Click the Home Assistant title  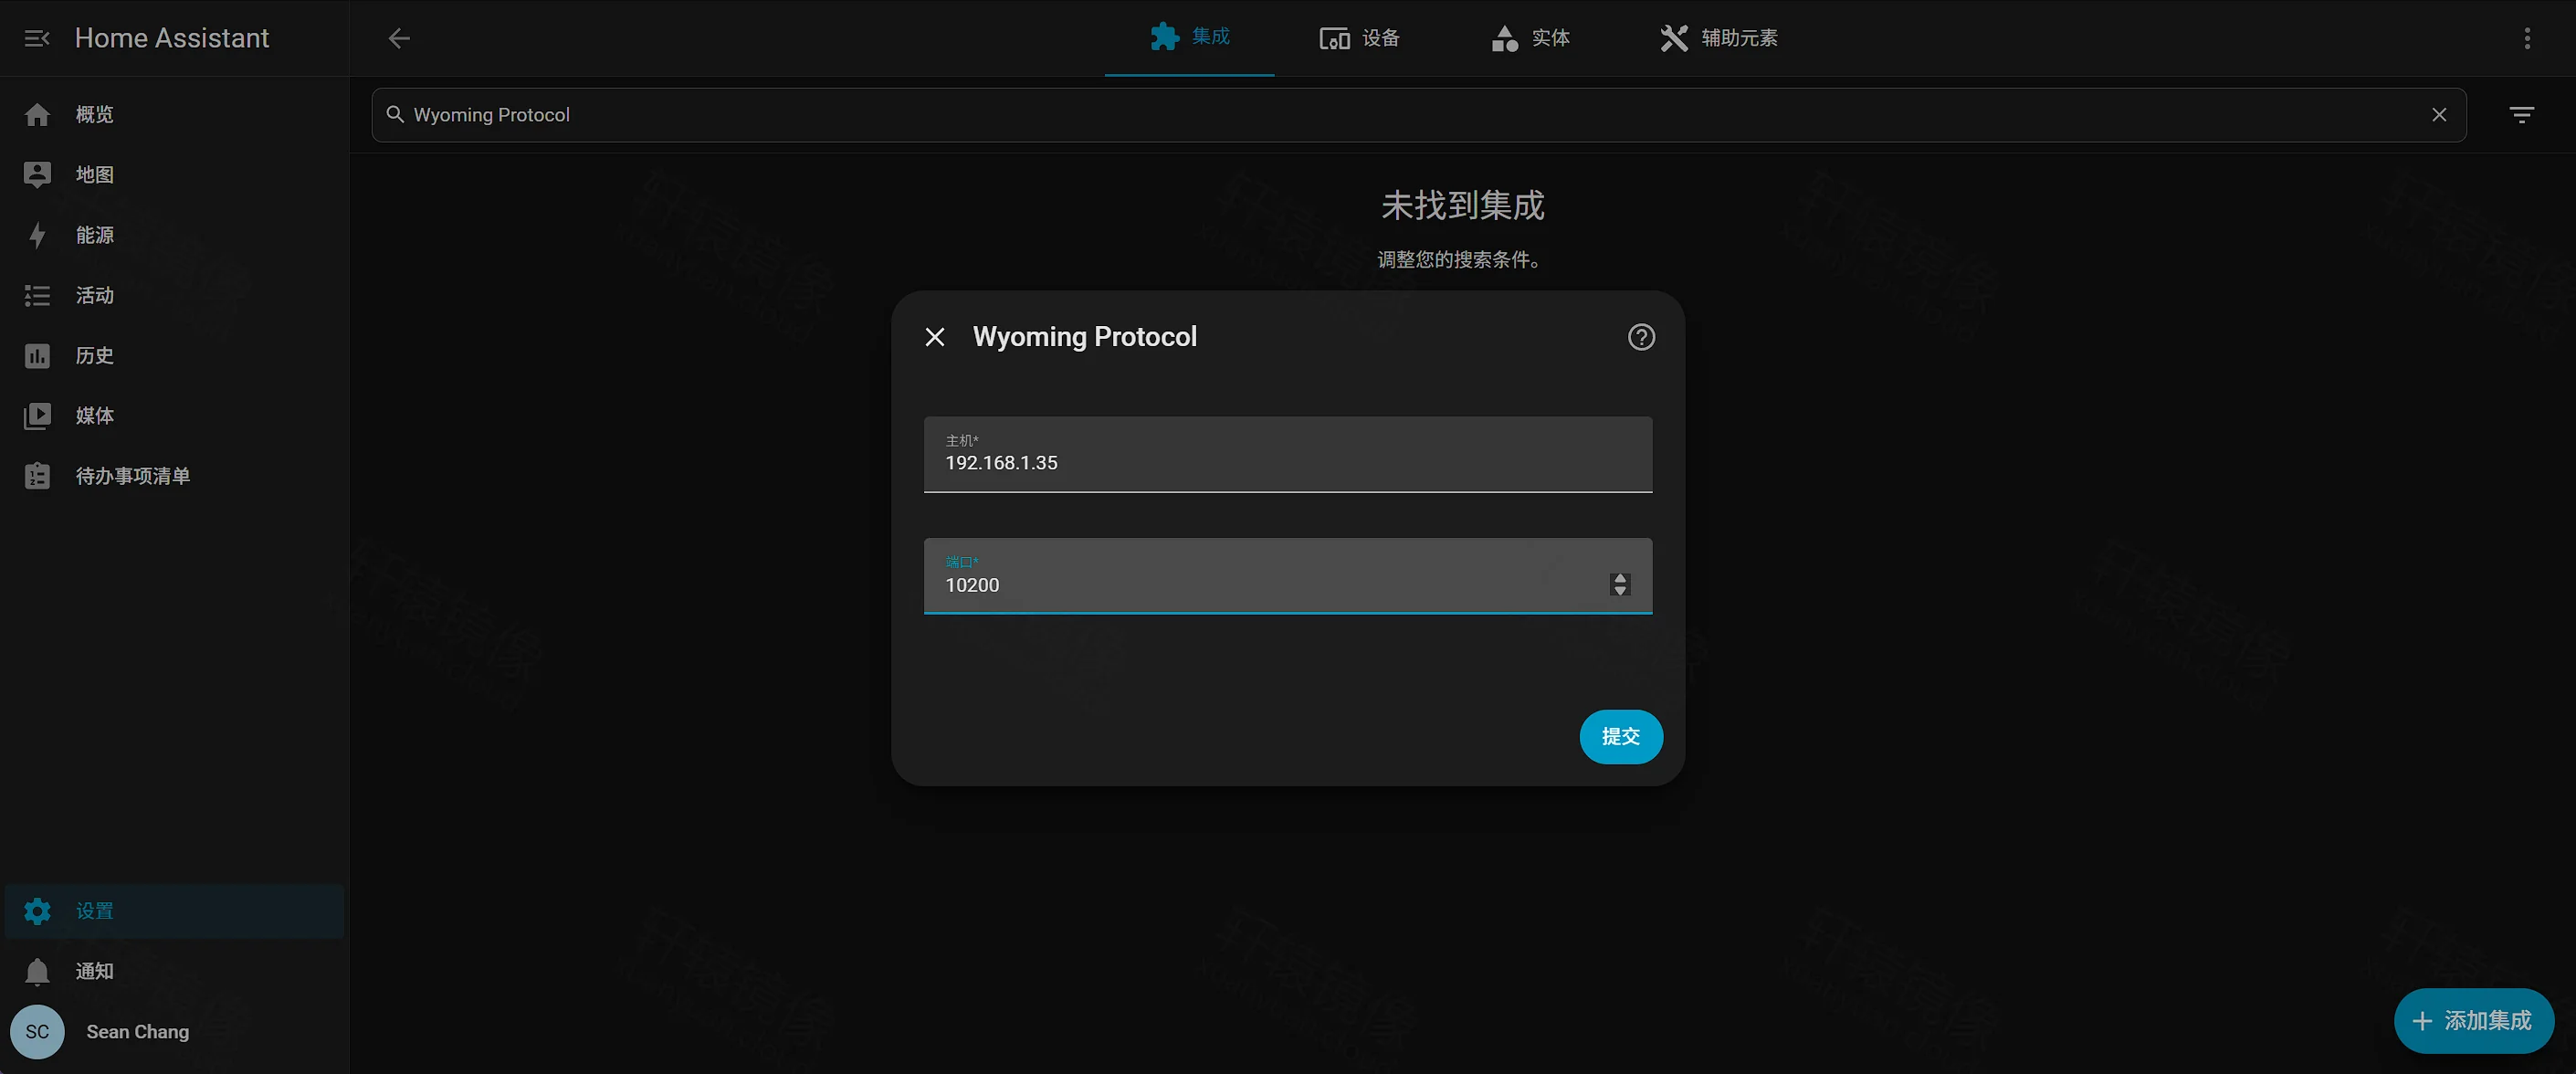tap(172, 38)
